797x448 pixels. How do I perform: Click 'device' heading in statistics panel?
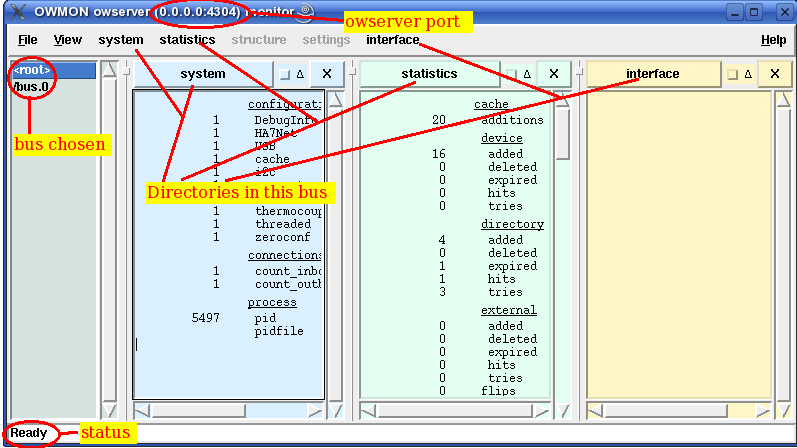(502, 138)
